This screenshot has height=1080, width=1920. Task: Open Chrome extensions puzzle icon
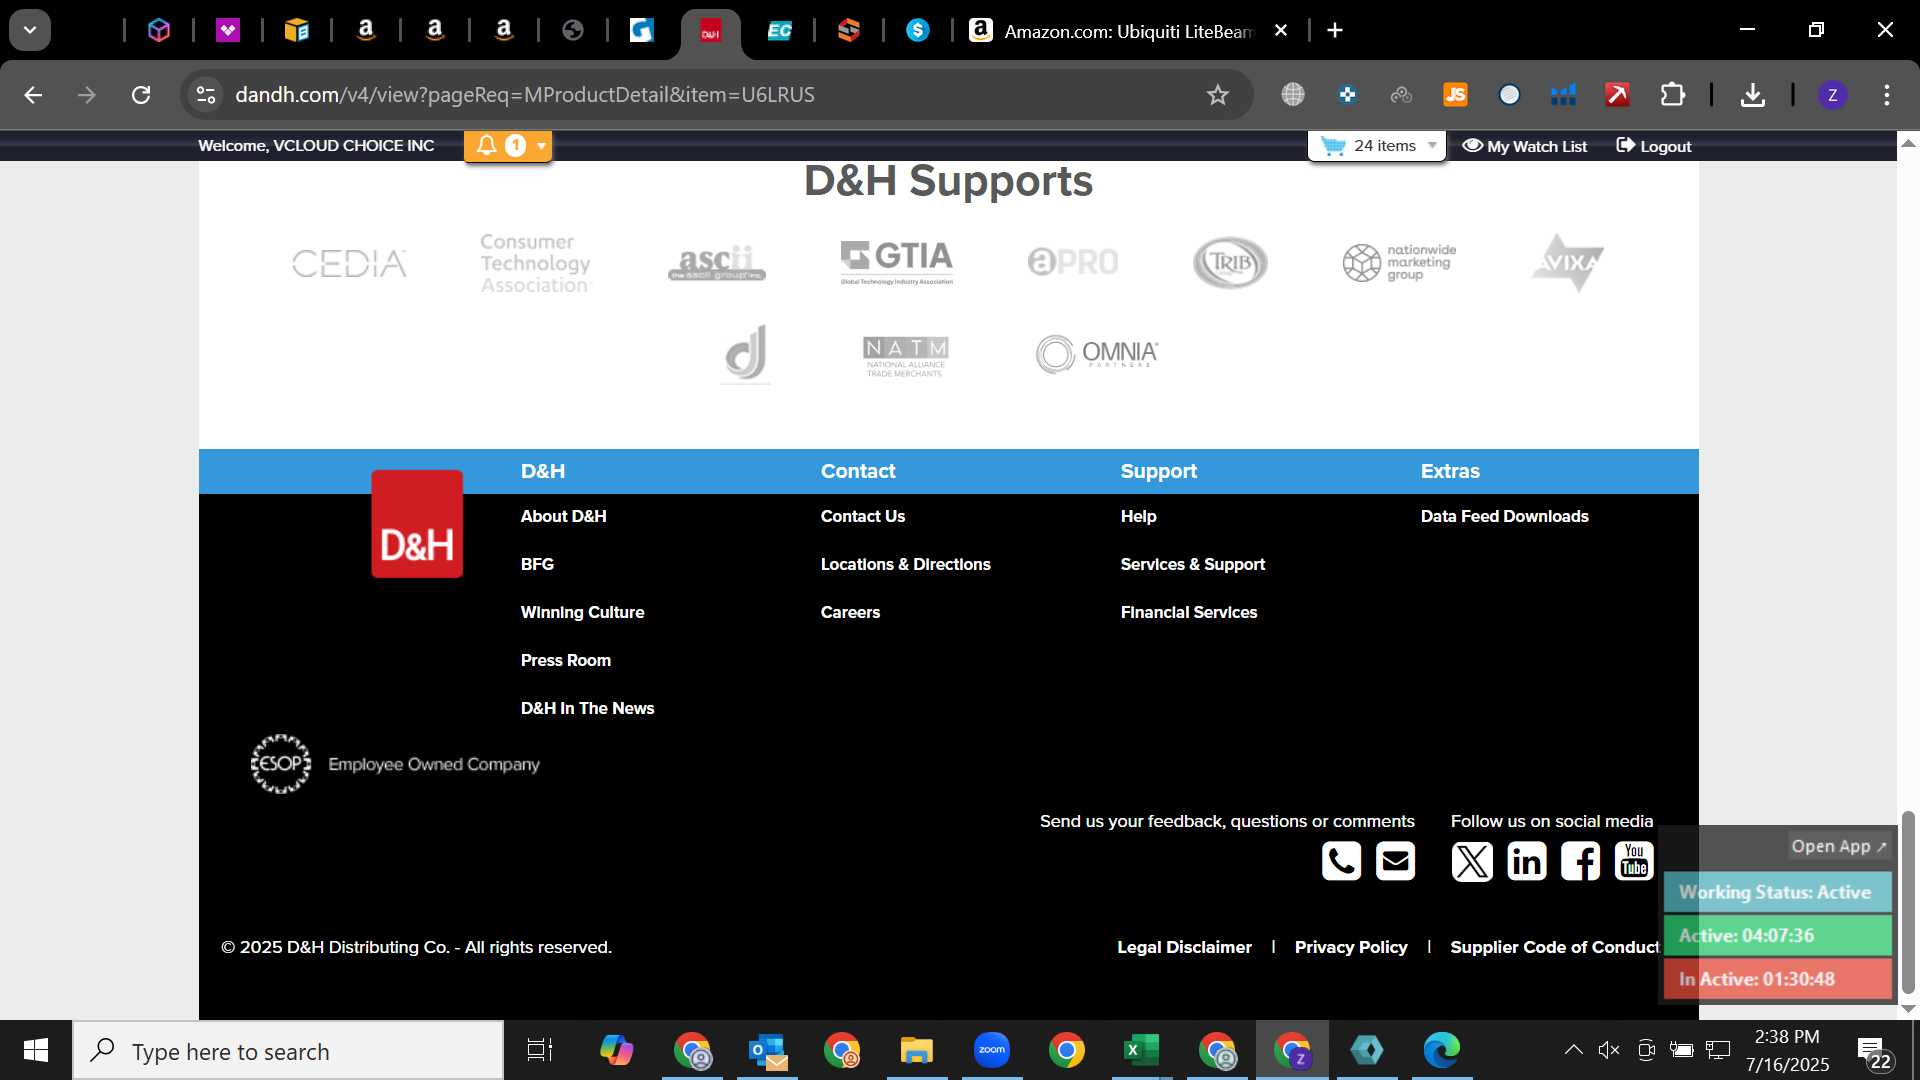pyautogui.click(x=1672, y=95)
